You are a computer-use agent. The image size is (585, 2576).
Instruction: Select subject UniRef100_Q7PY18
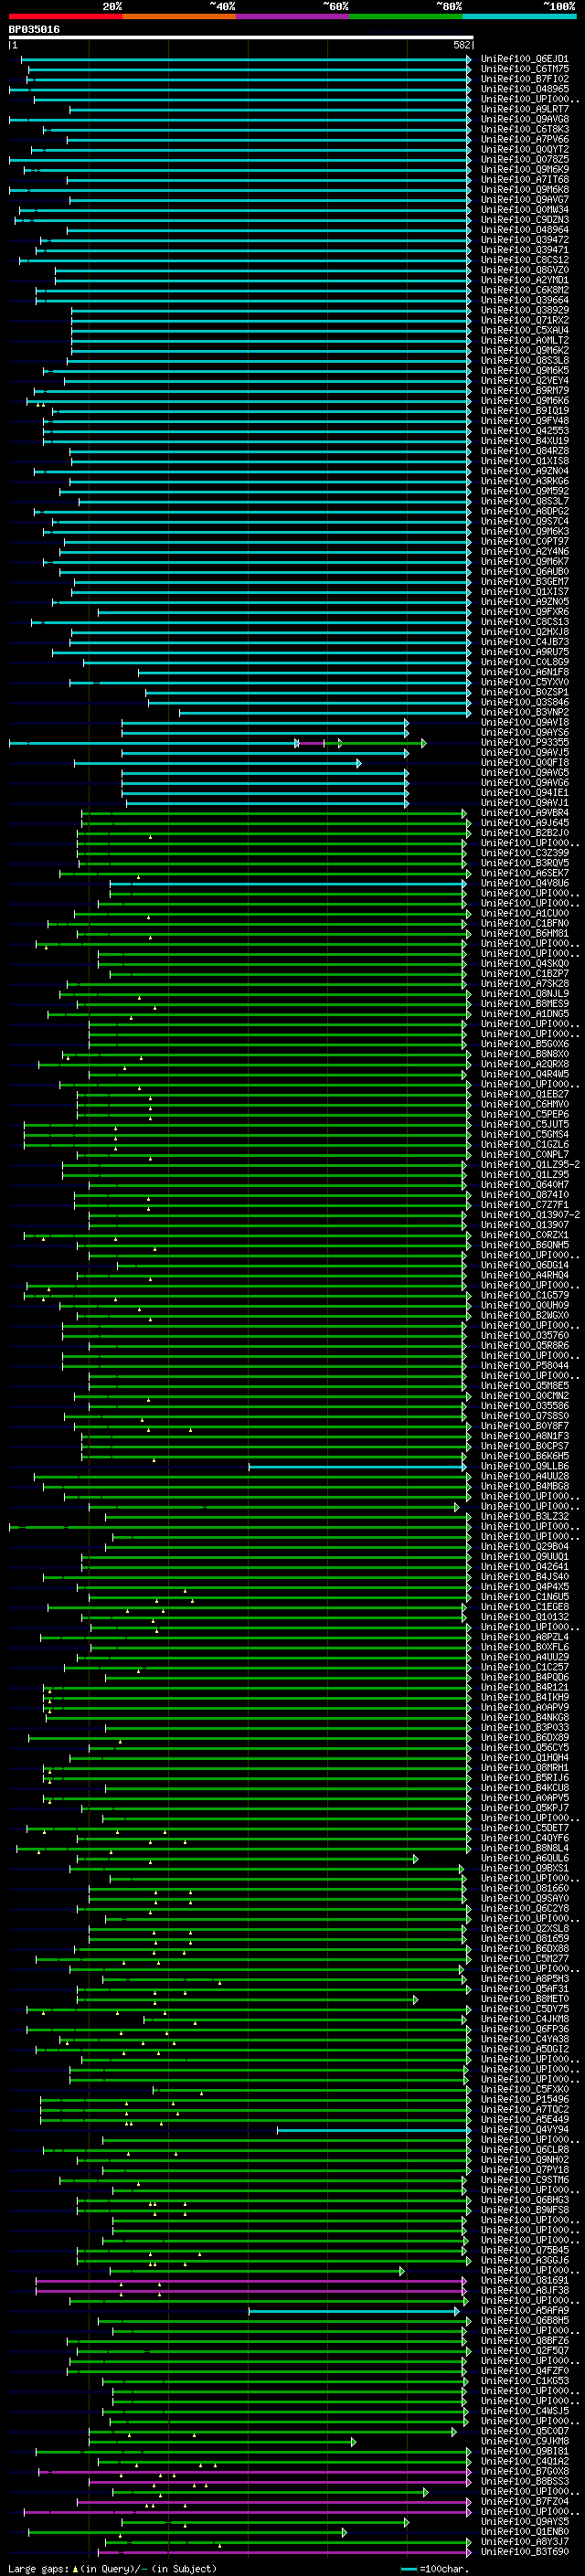point(525,2169)
